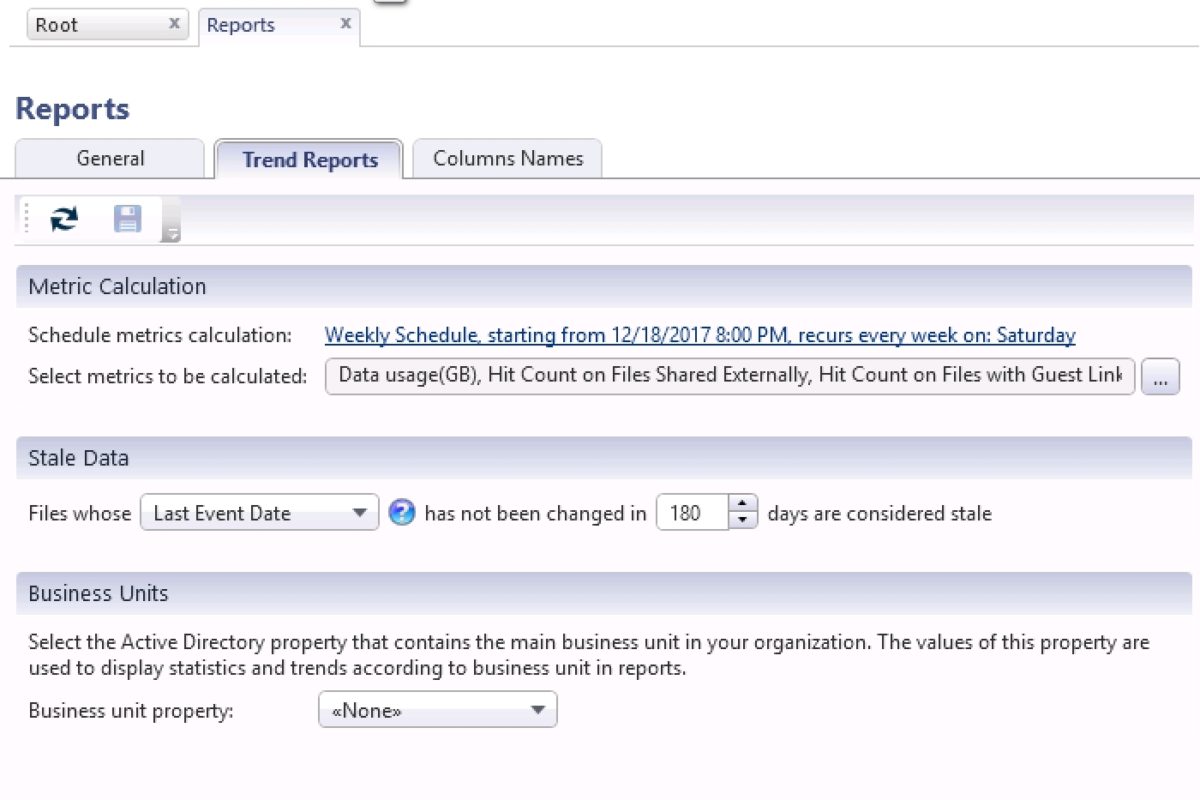The height and width of the screenshot is (800, 1200).
Task: Select the Trend Reports tab
Action: tap(308, 159)
